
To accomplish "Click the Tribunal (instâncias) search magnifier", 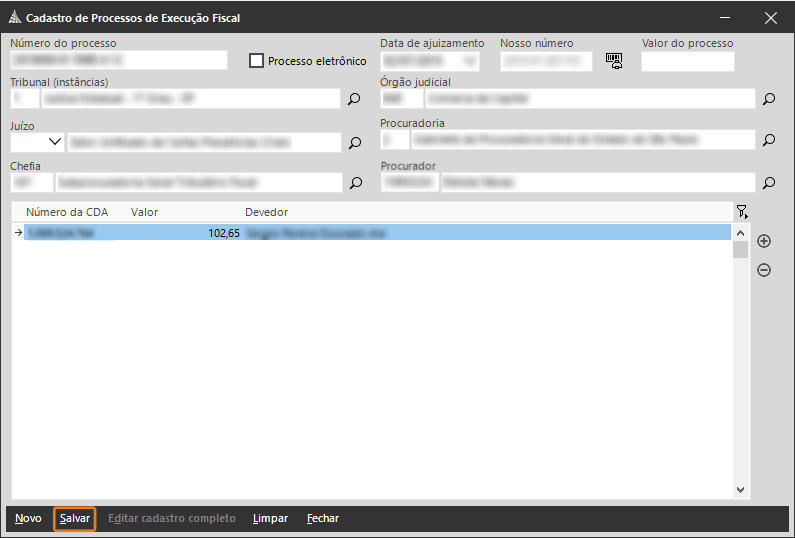I will 353,100.
